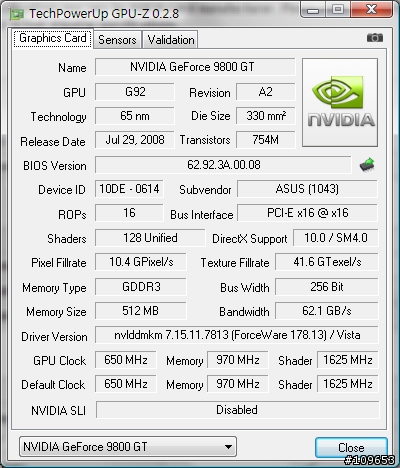
Task: Click the Transistors value 754M
Action: tap(266, 140)
